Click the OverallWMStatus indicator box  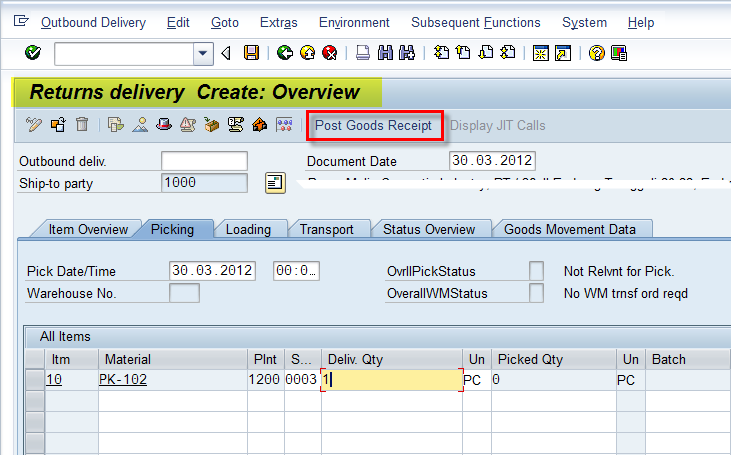537,293
